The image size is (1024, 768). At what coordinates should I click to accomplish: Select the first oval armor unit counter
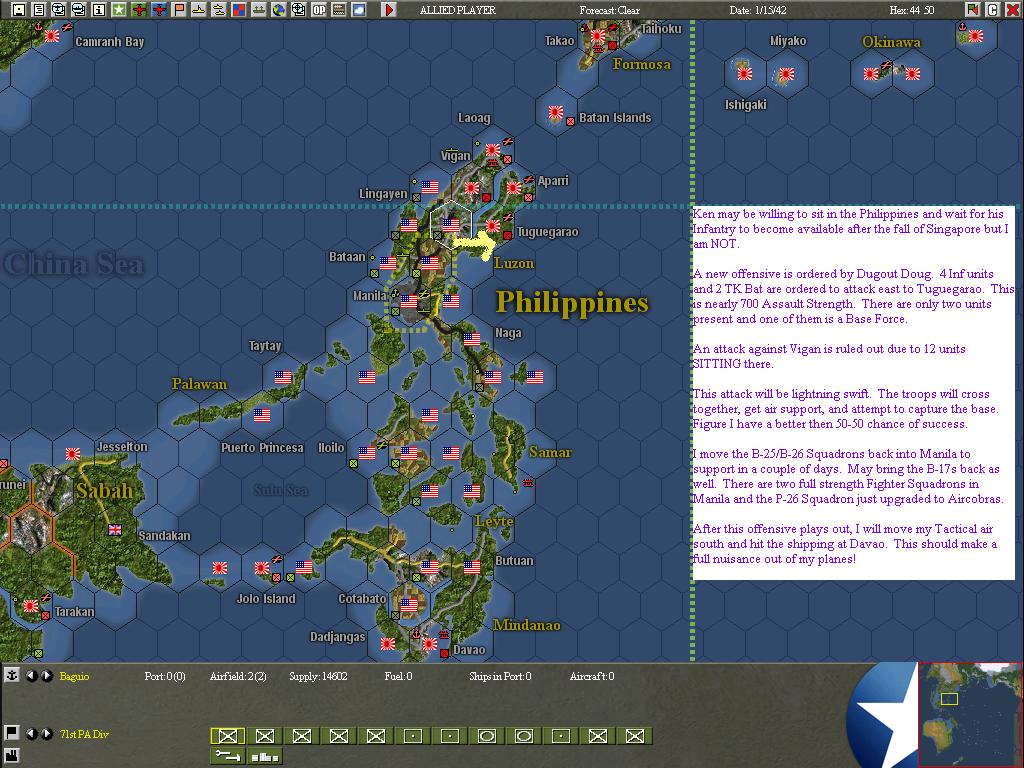coord(487,736)
